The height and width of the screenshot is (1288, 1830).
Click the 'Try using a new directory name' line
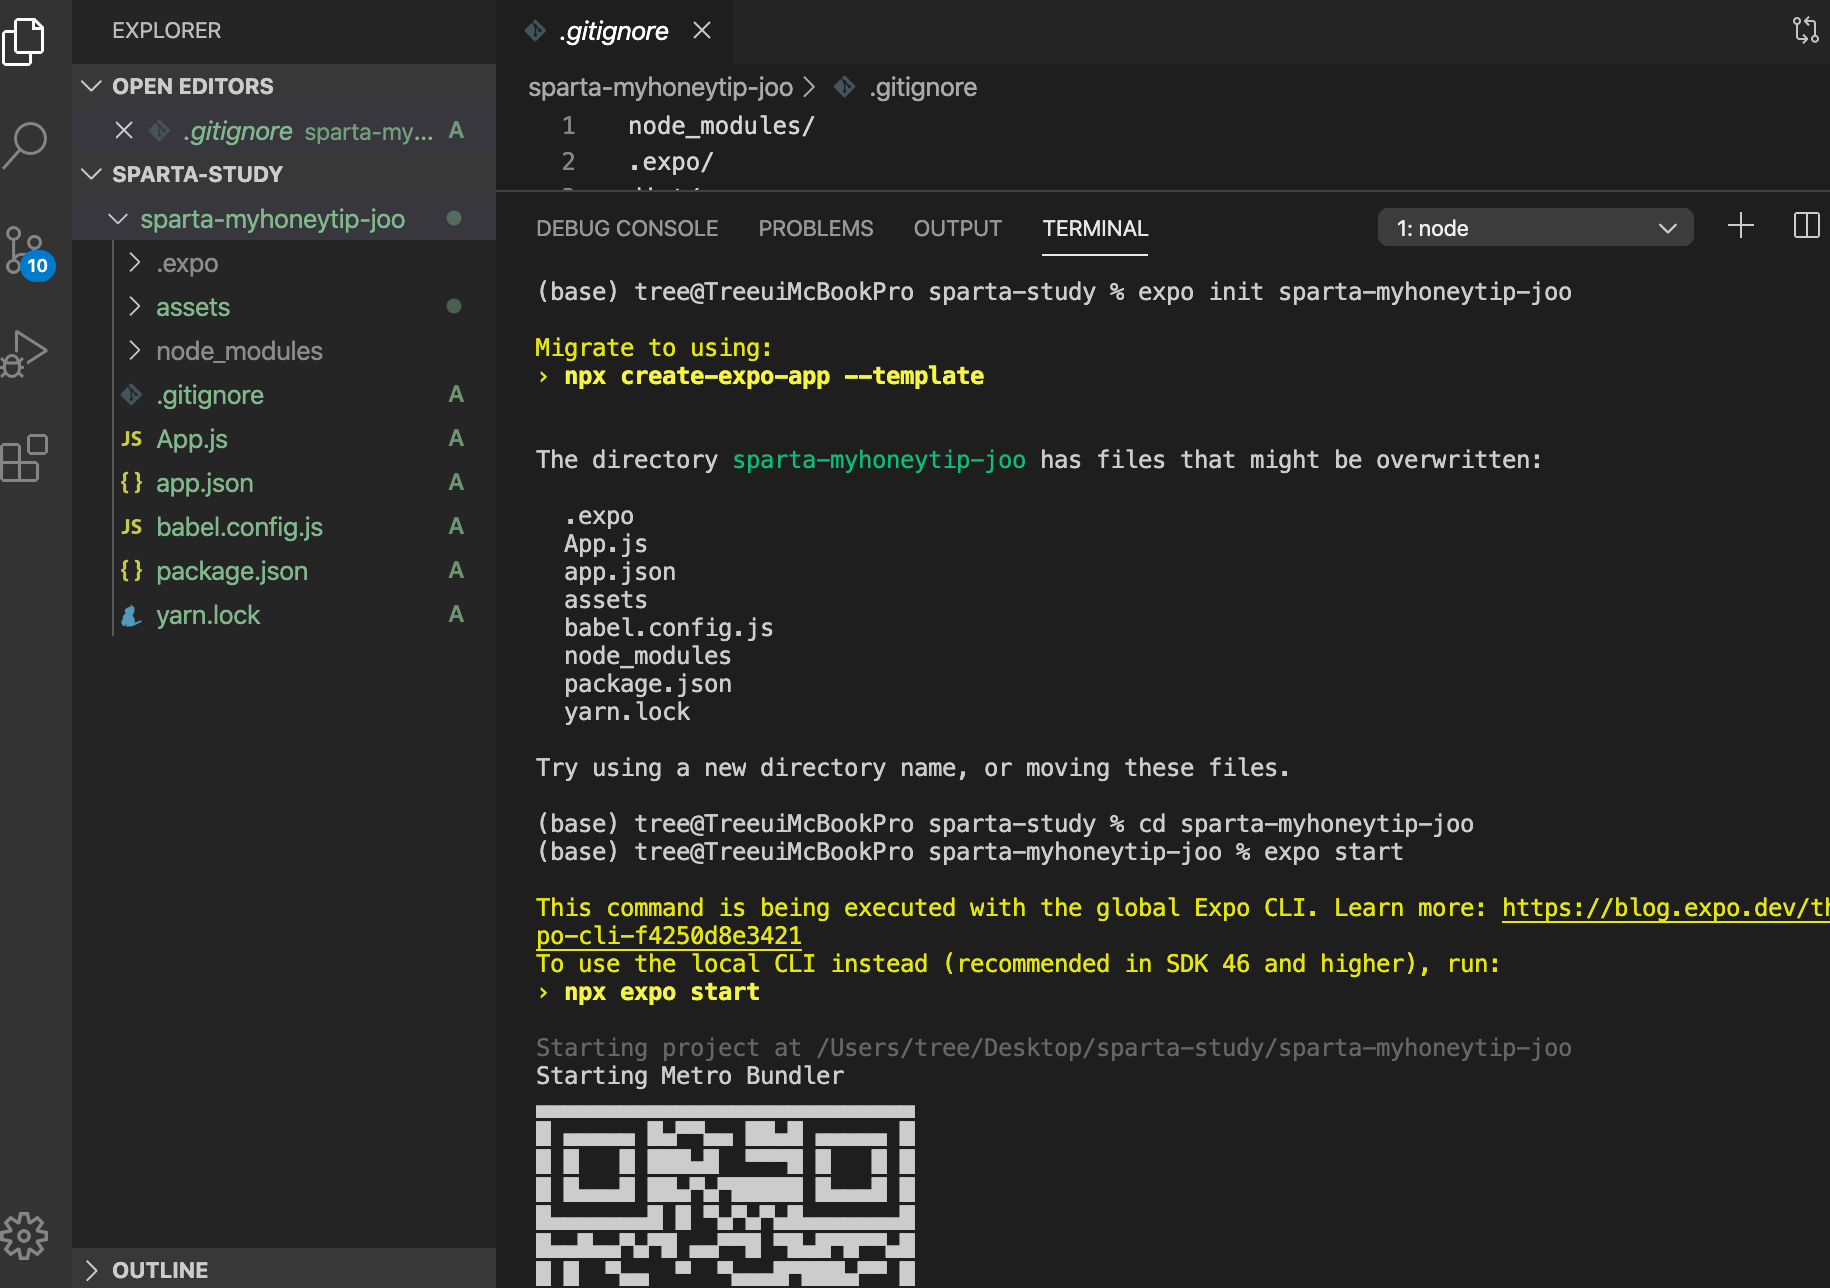click(x=913, y=768)
